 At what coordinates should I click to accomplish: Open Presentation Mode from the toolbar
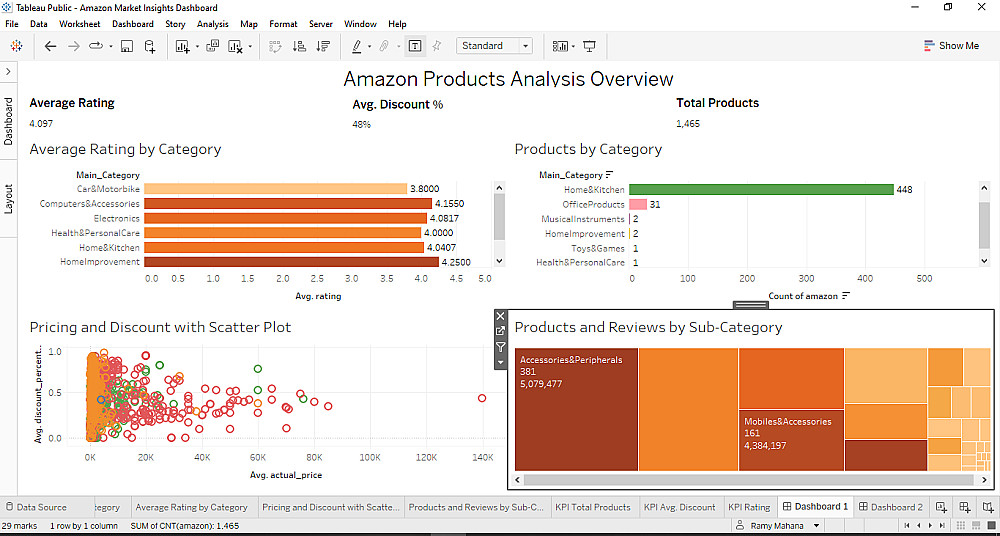coord(589,46)
